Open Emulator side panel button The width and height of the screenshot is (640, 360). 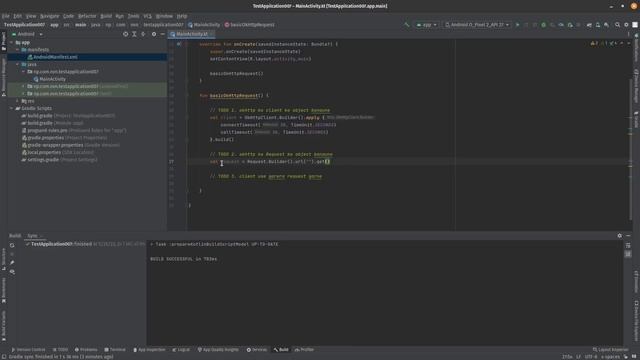click(x=636, y=282)
